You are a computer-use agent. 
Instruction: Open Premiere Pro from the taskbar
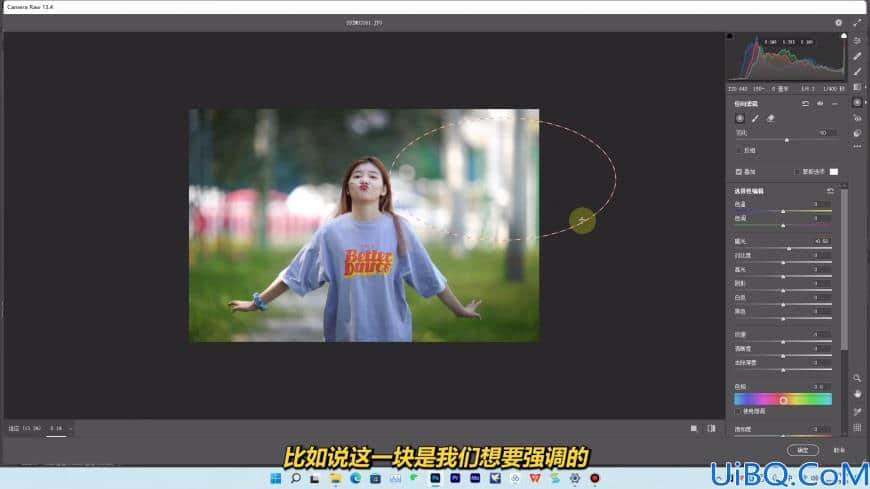click(455, 478)
